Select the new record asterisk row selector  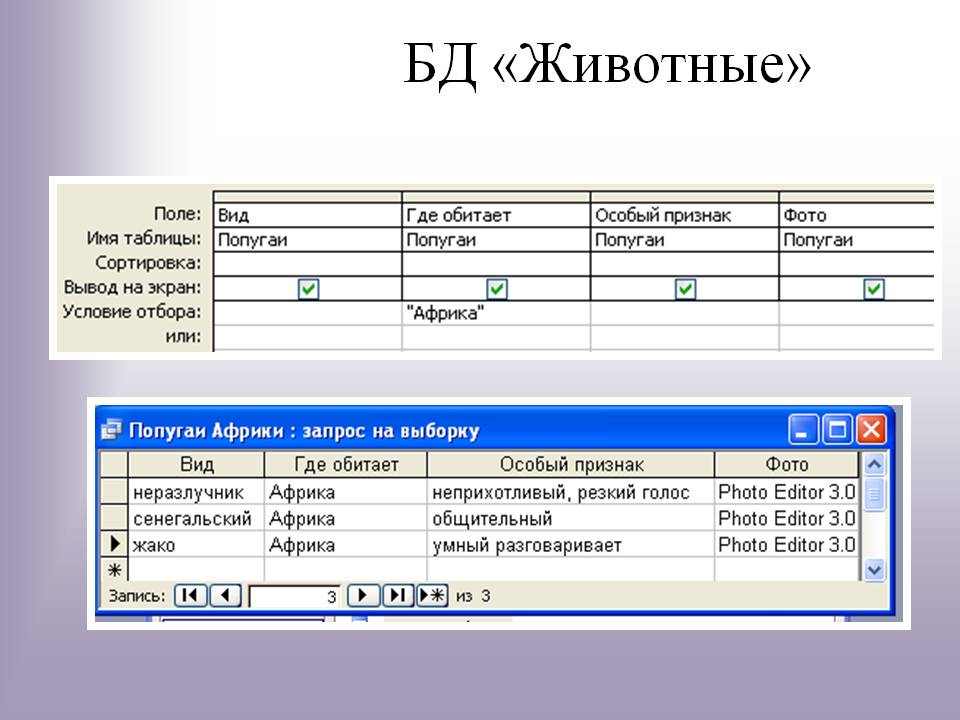point(114,570)
